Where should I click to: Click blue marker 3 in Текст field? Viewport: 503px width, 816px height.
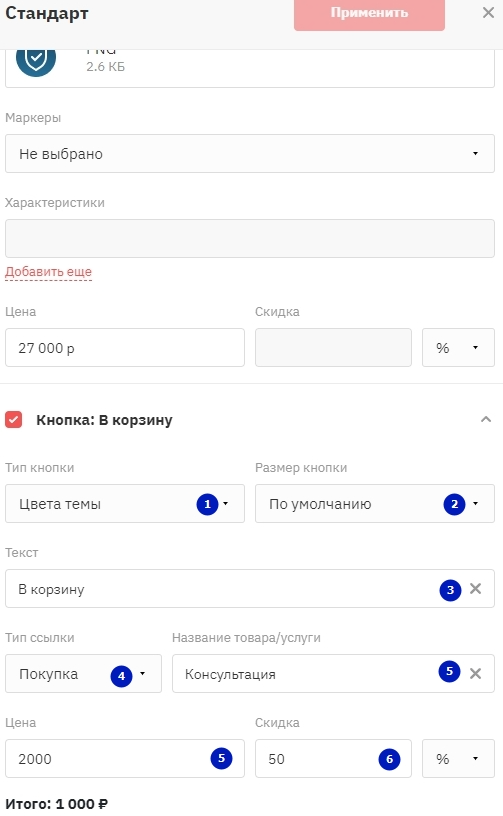(450, 590)
